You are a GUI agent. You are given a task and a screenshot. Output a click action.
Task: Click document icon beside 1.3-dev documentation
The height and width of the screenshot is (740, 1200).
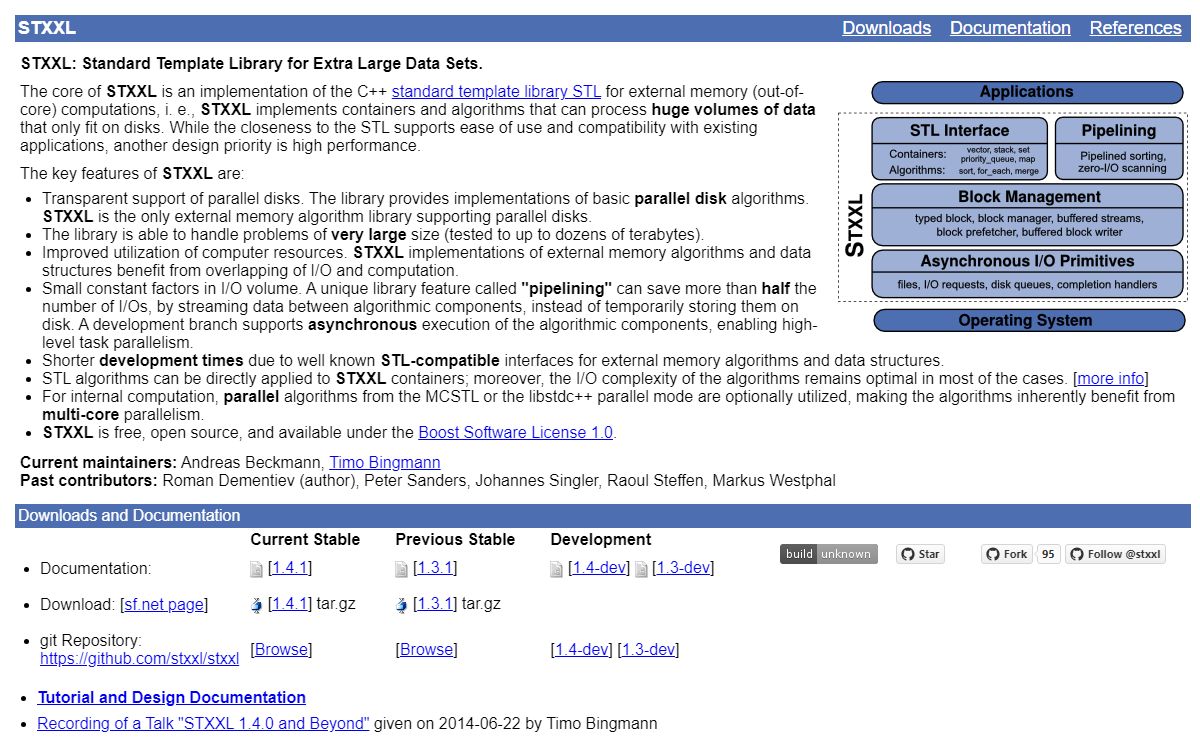640,569
